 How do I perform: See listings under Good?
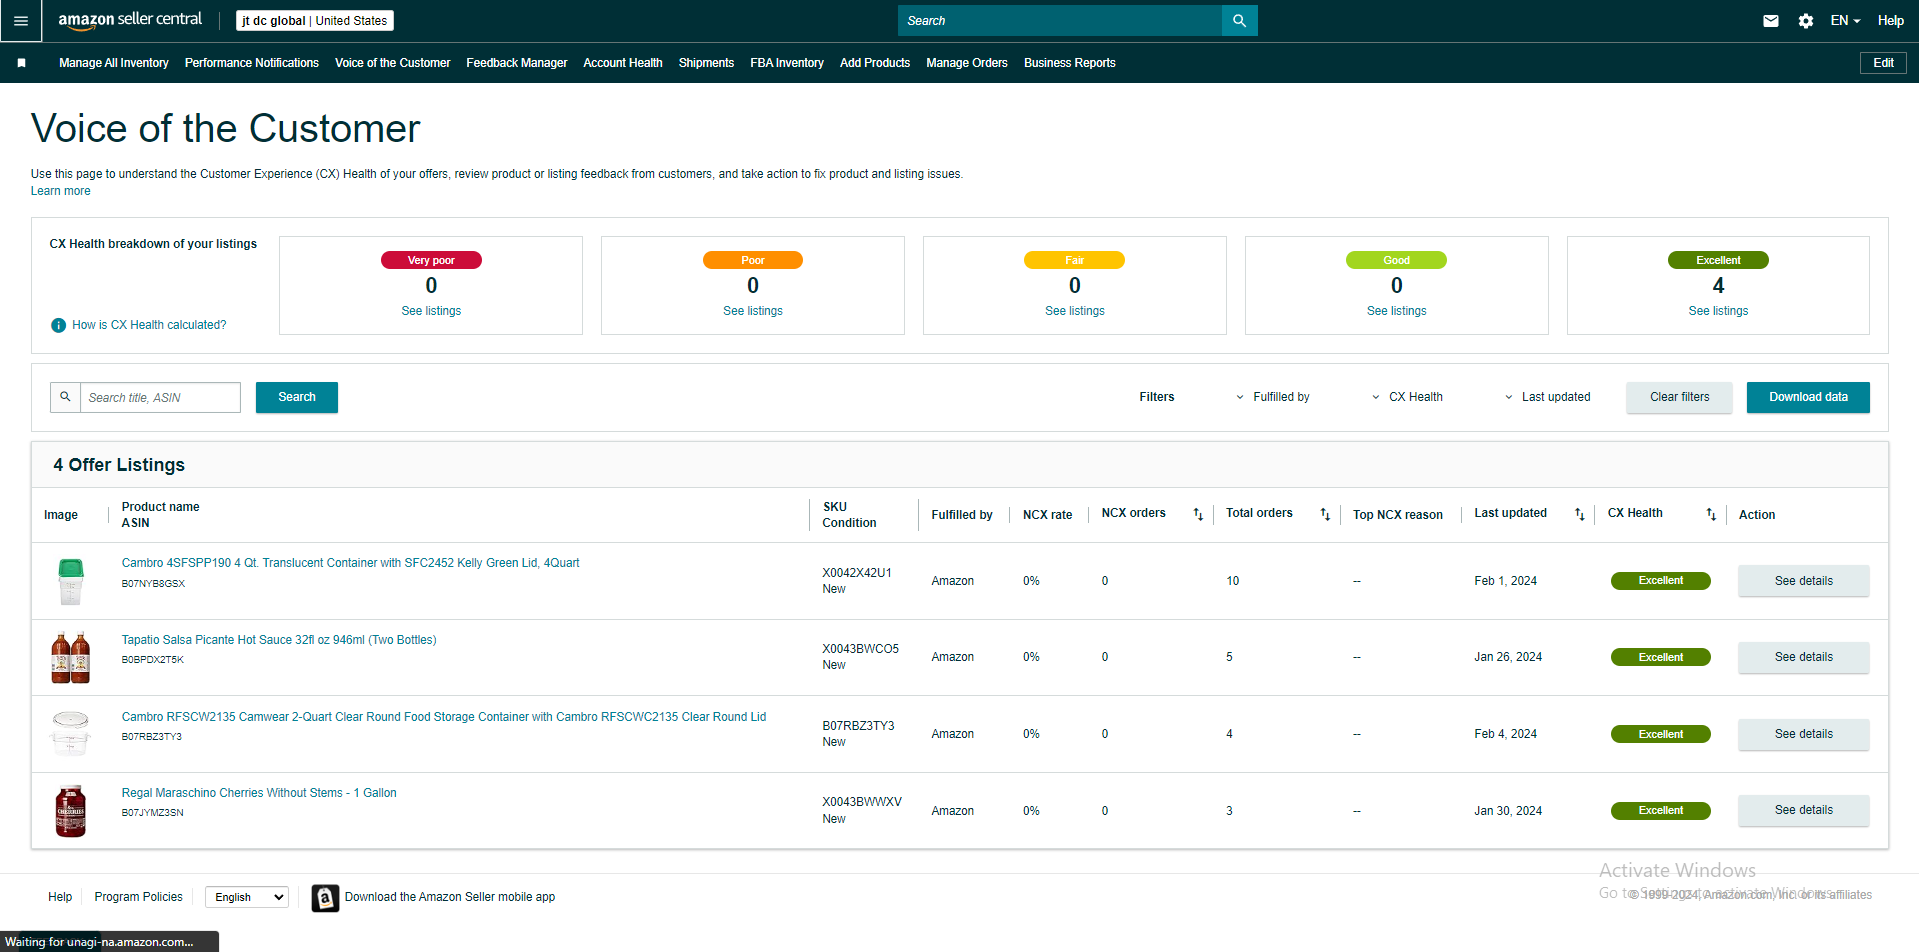point(1397,311)
